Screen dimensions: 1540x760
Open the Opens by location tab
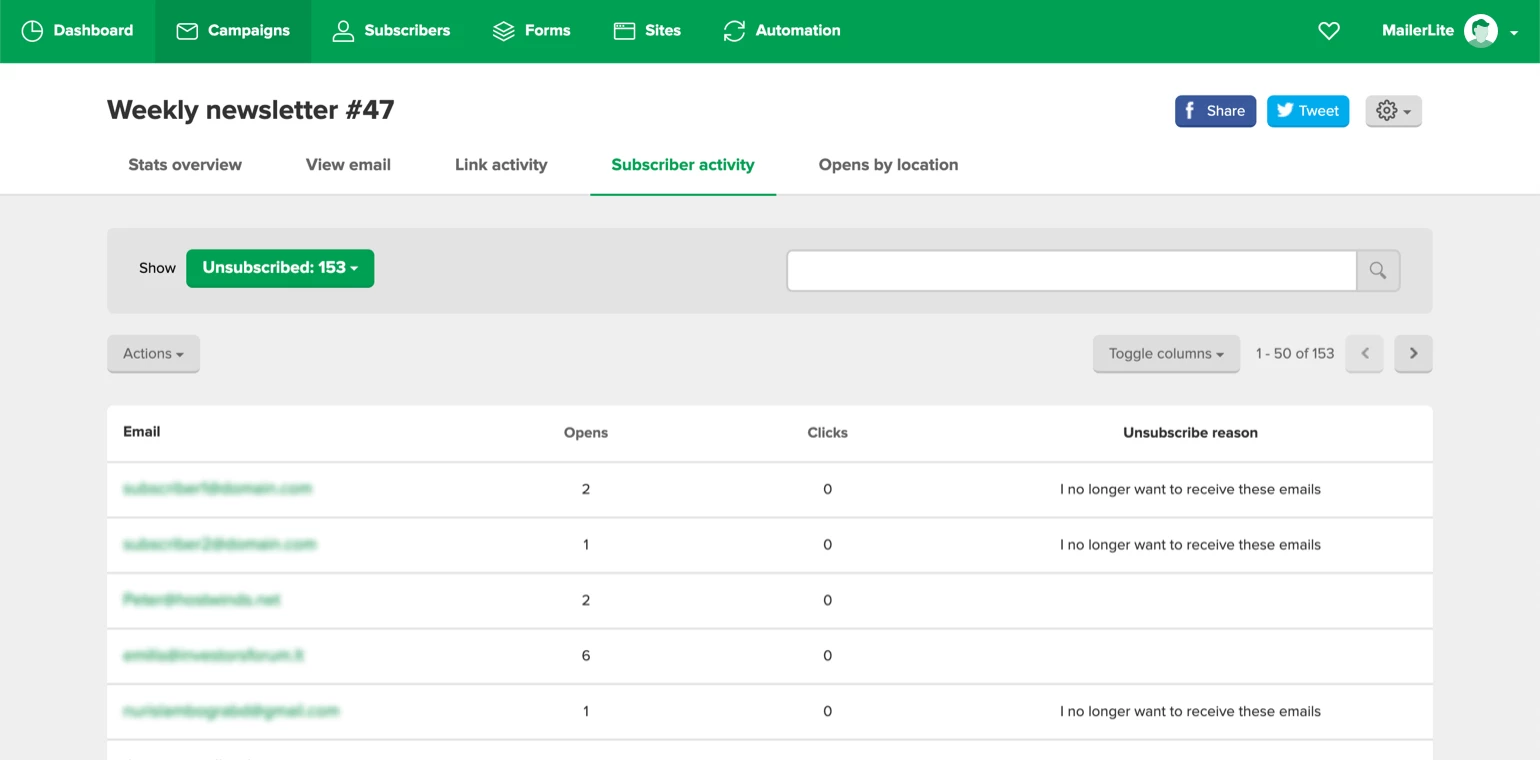tap(888, 165)
